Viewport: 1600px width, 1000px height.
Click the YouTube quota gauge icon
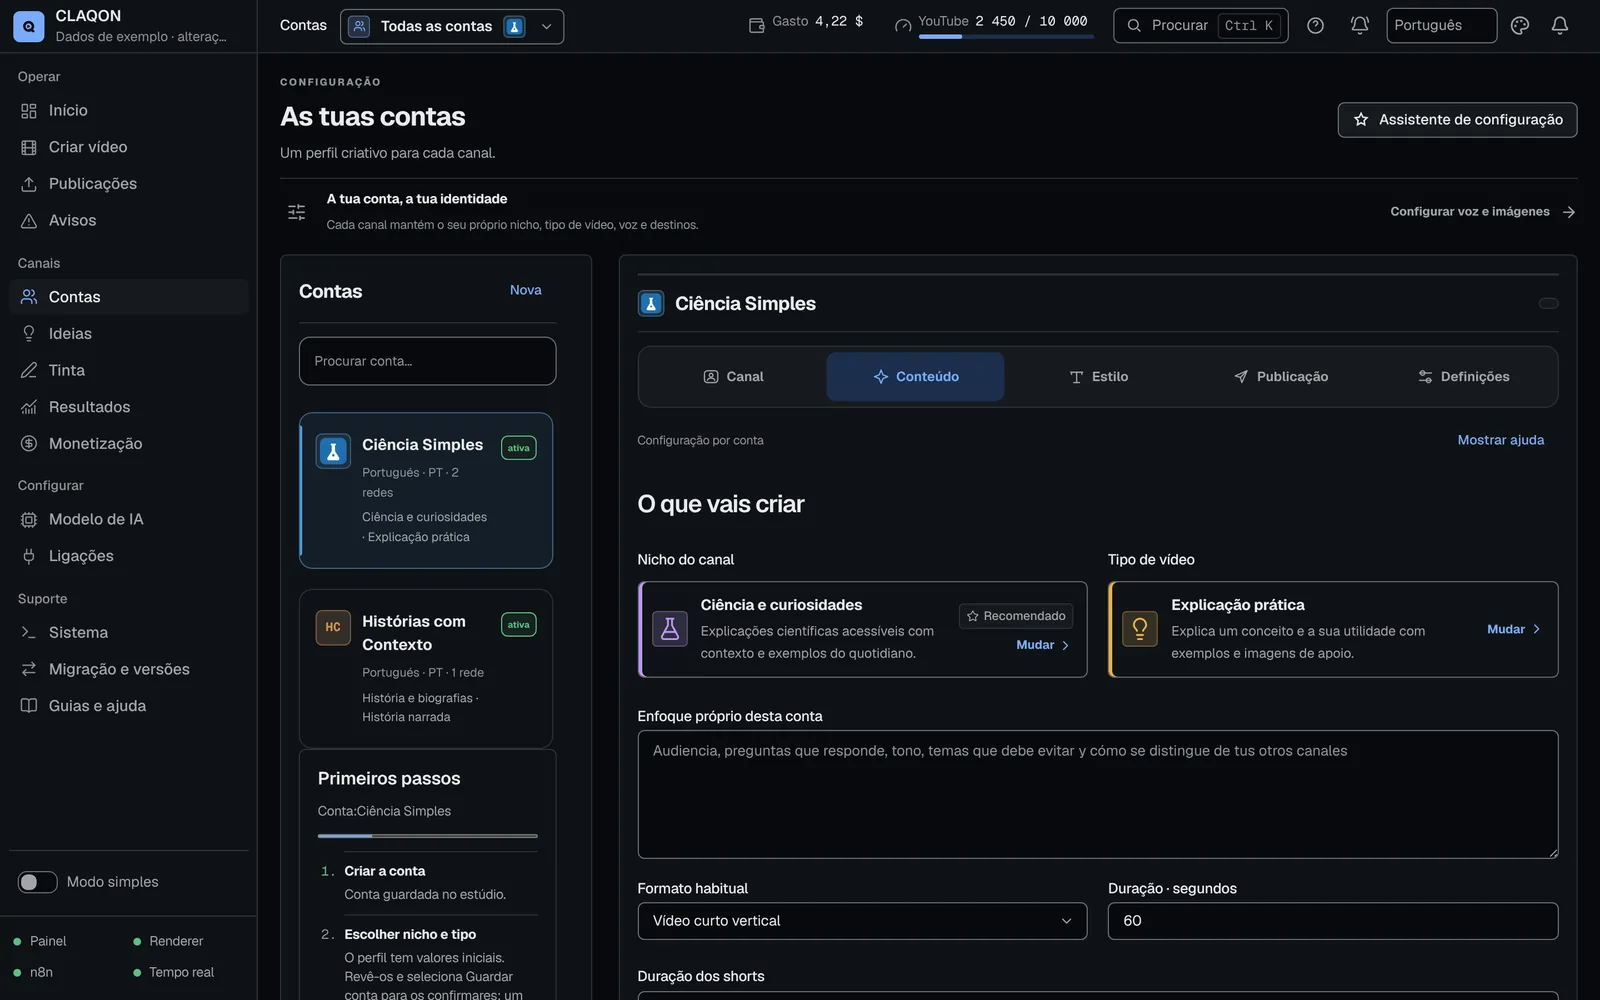tap(903, 26)
